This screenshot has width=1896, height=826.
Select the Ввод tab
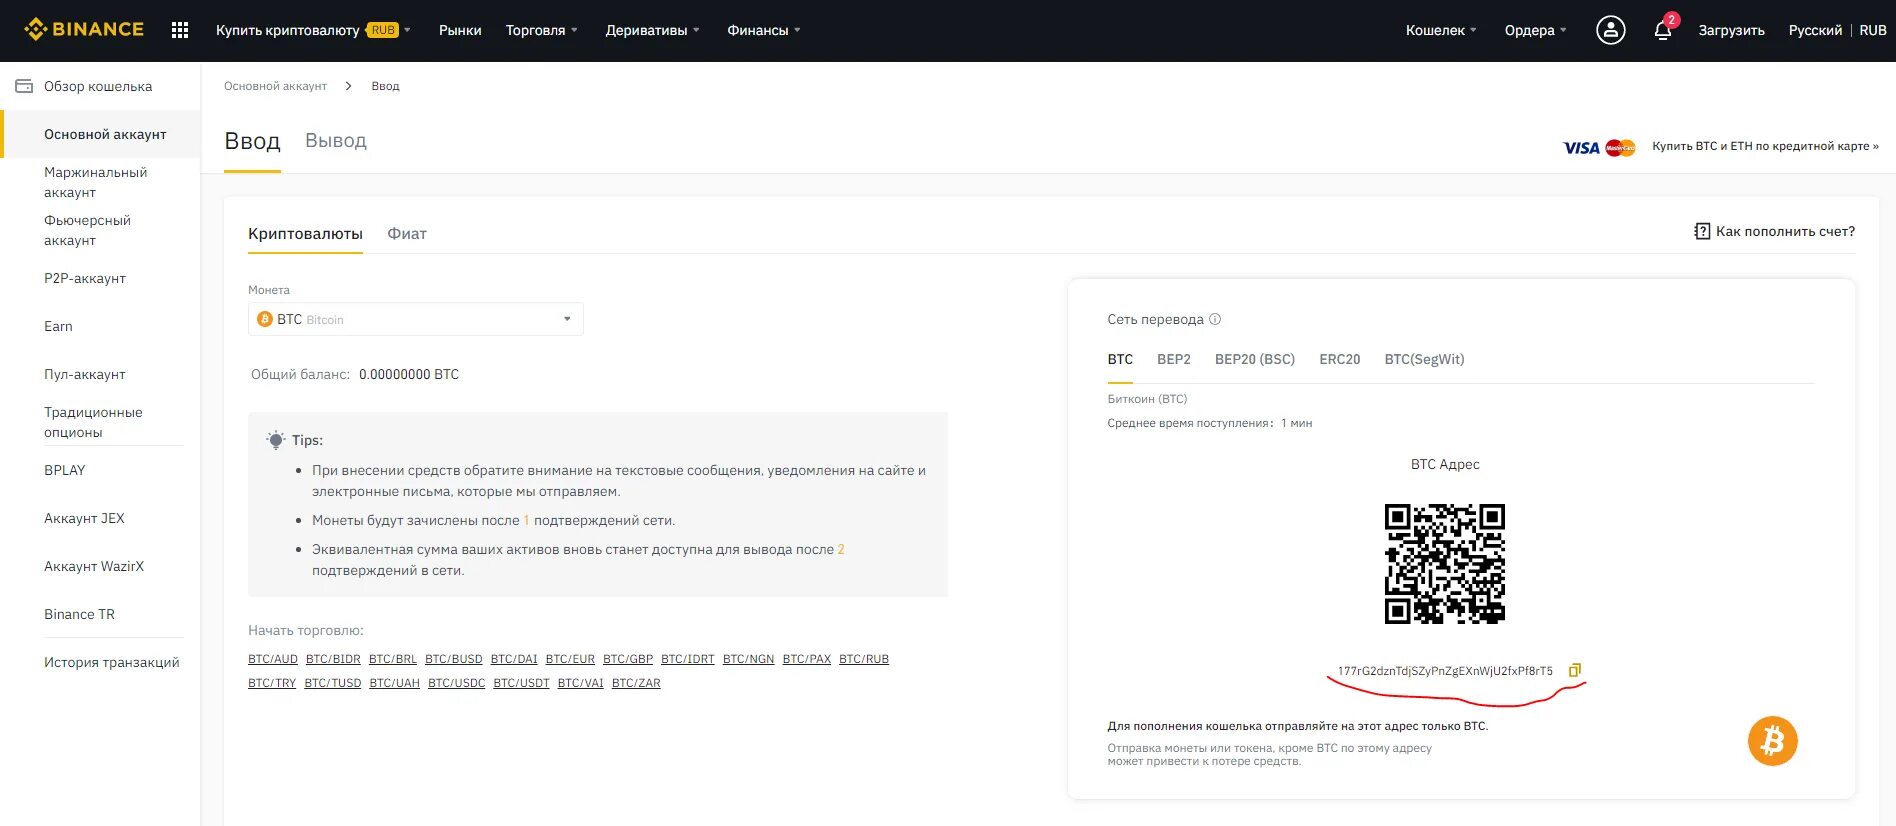point(252,141)
